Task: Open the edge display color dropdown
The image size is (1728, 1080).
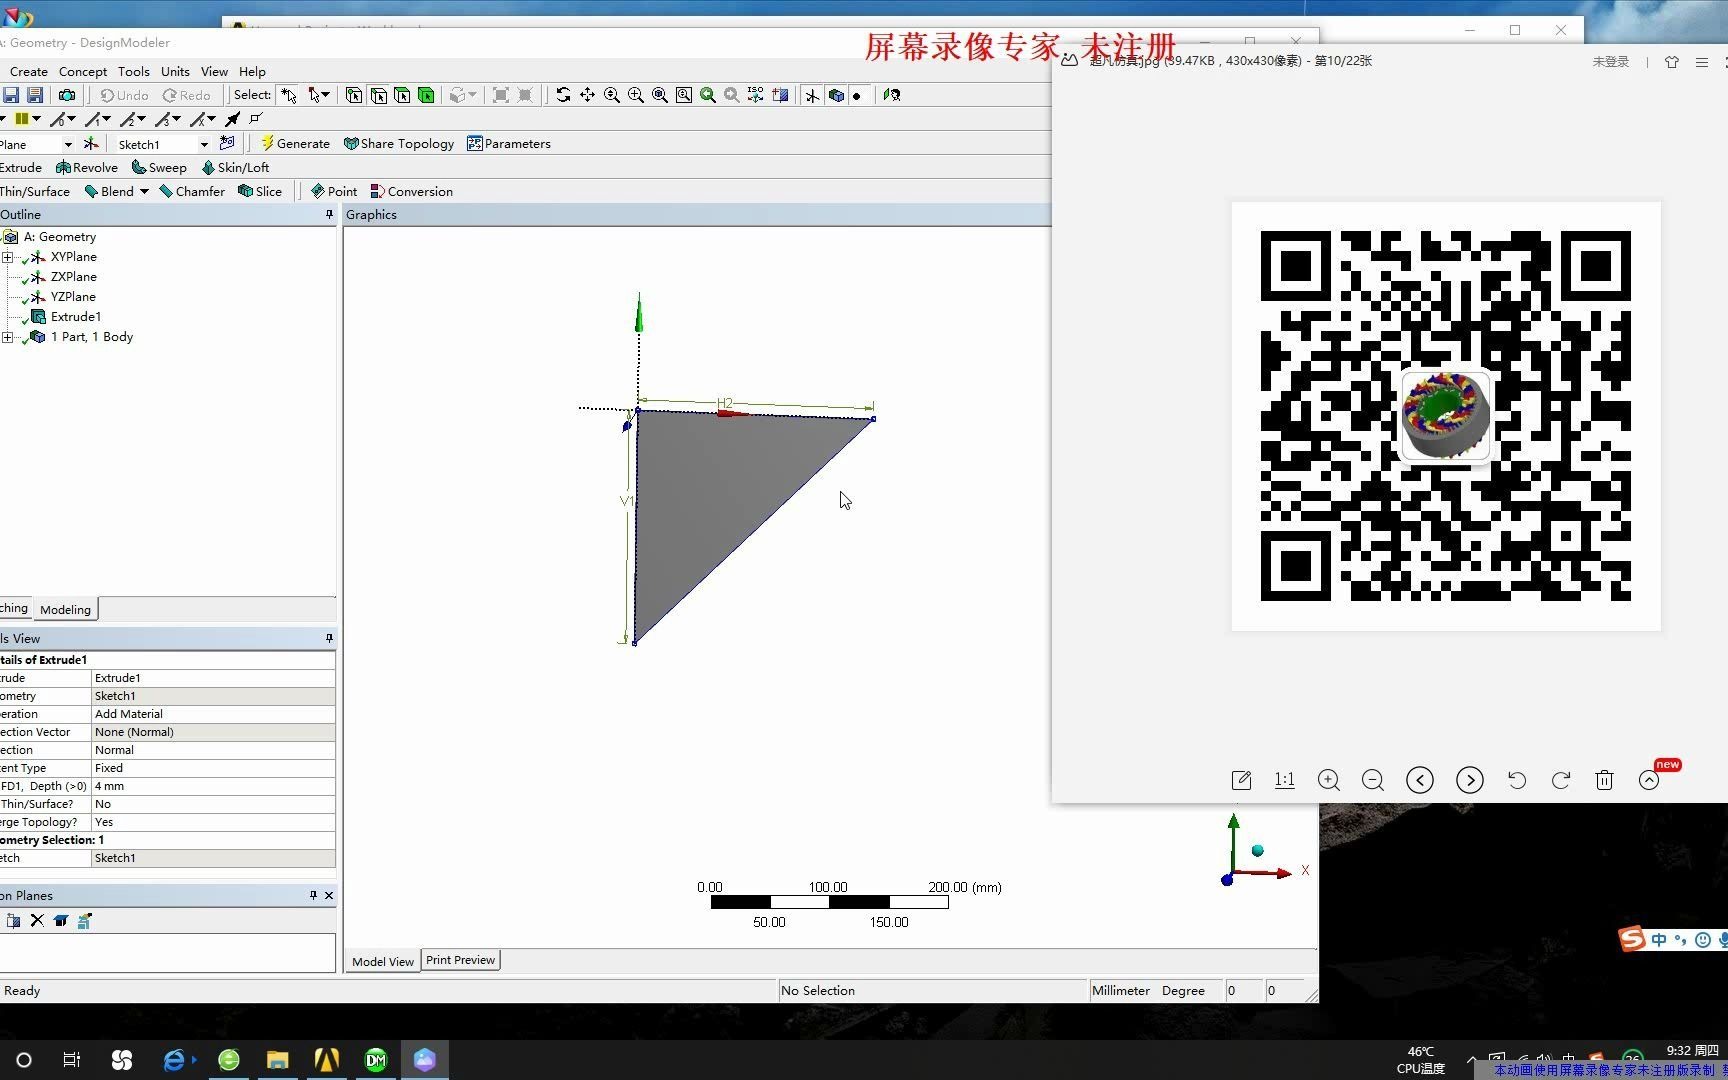Action: [37, 119]
